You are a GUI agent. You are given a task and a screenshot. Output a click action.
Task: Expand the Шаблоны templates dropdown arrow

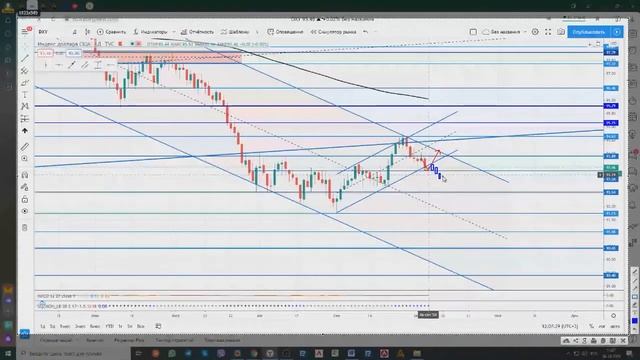click(257, 32)
